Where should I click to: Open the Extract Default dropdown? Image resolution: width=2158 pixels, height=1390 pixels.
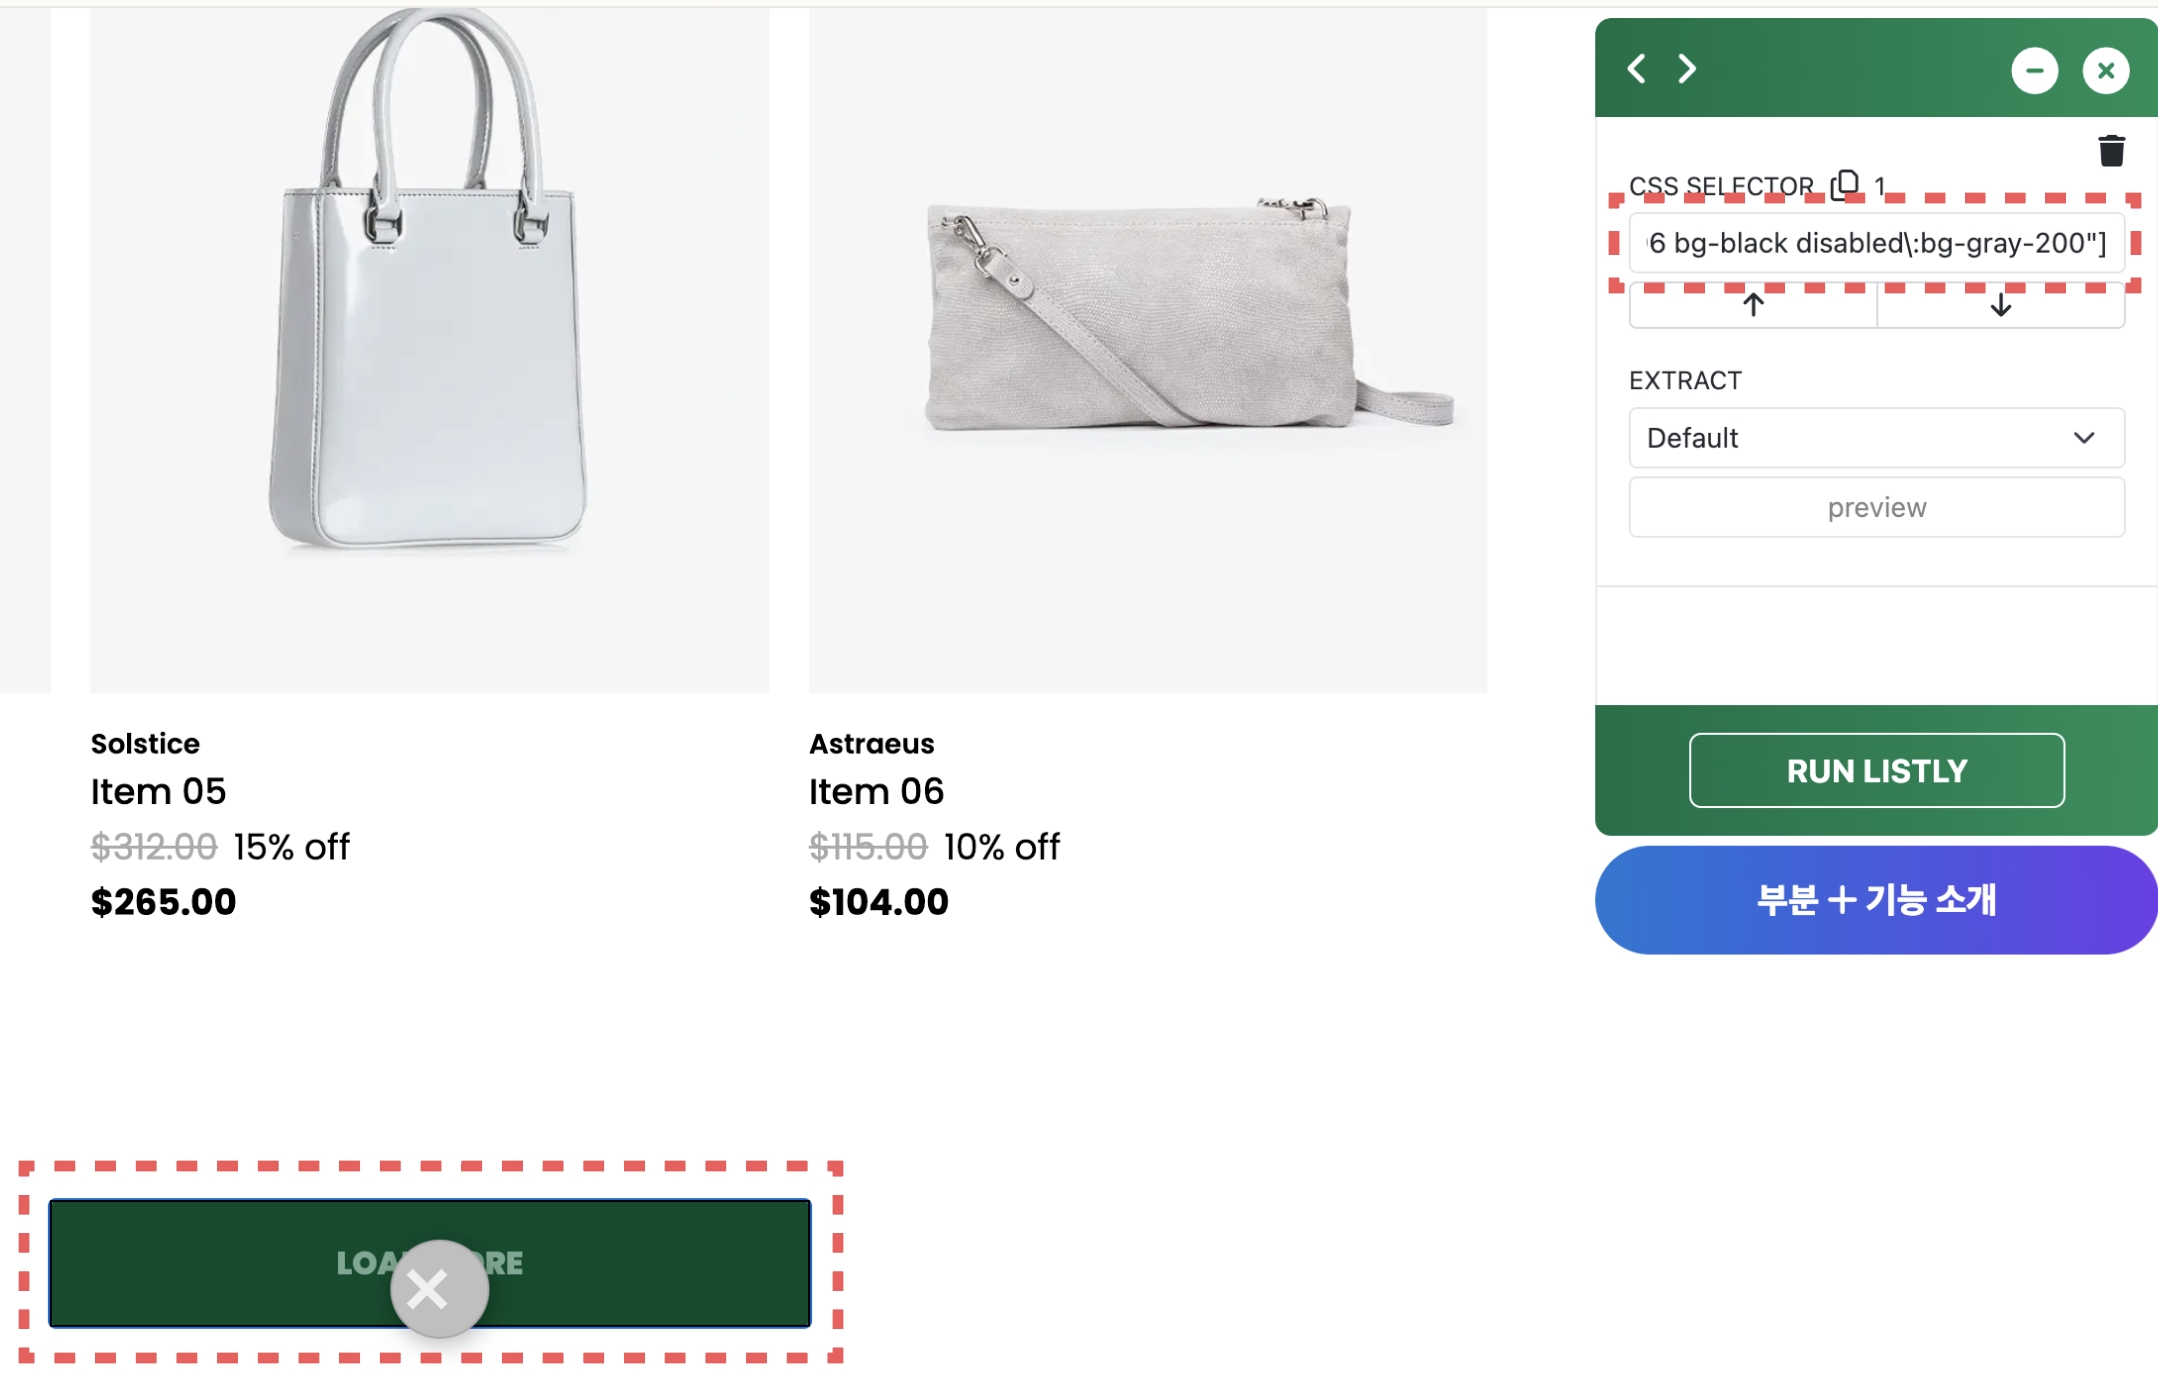click(x=1876, y=438)
